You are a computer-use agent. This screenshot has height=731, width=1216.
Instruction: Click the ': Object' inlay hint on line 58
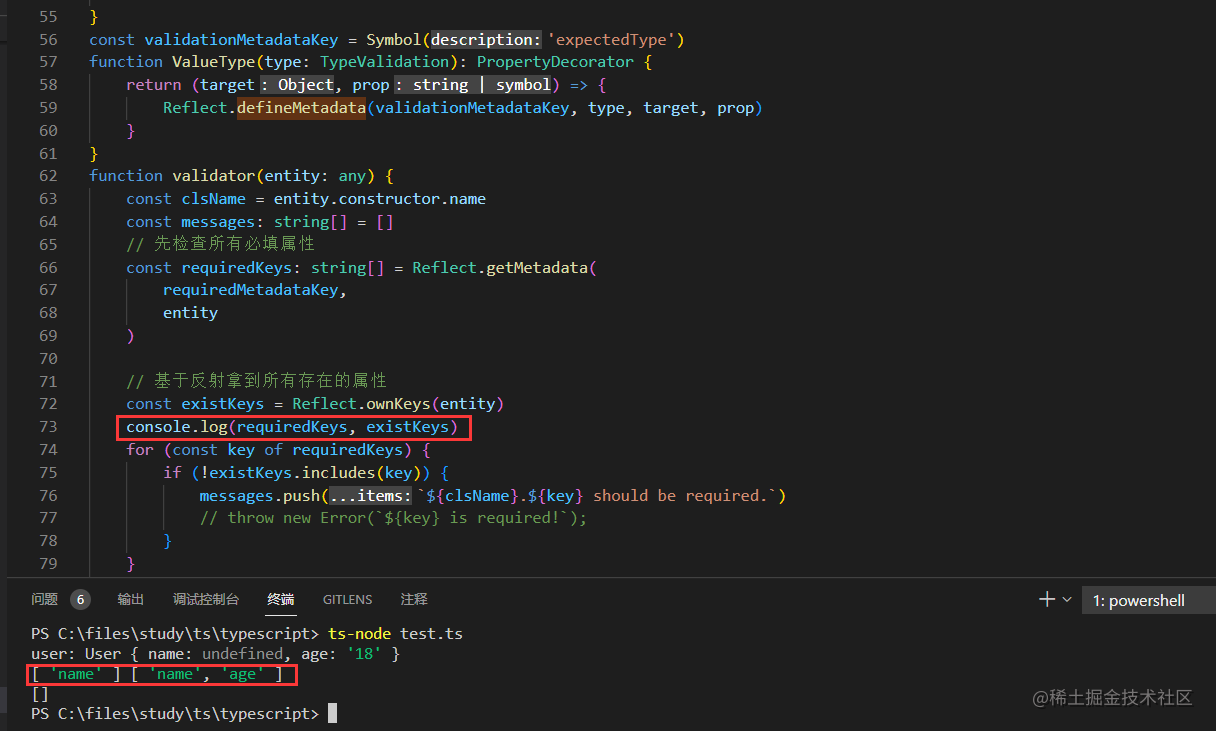tap(297, 85)
